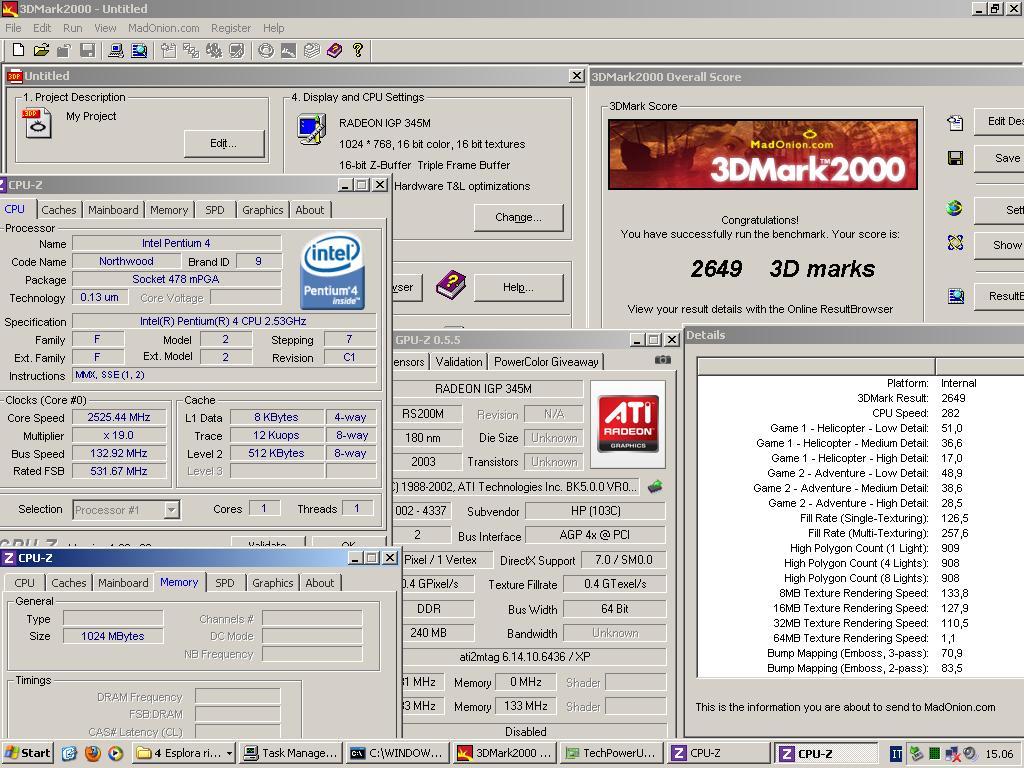Click the Name field showing Intel Pentium 4

click(176, 243)
